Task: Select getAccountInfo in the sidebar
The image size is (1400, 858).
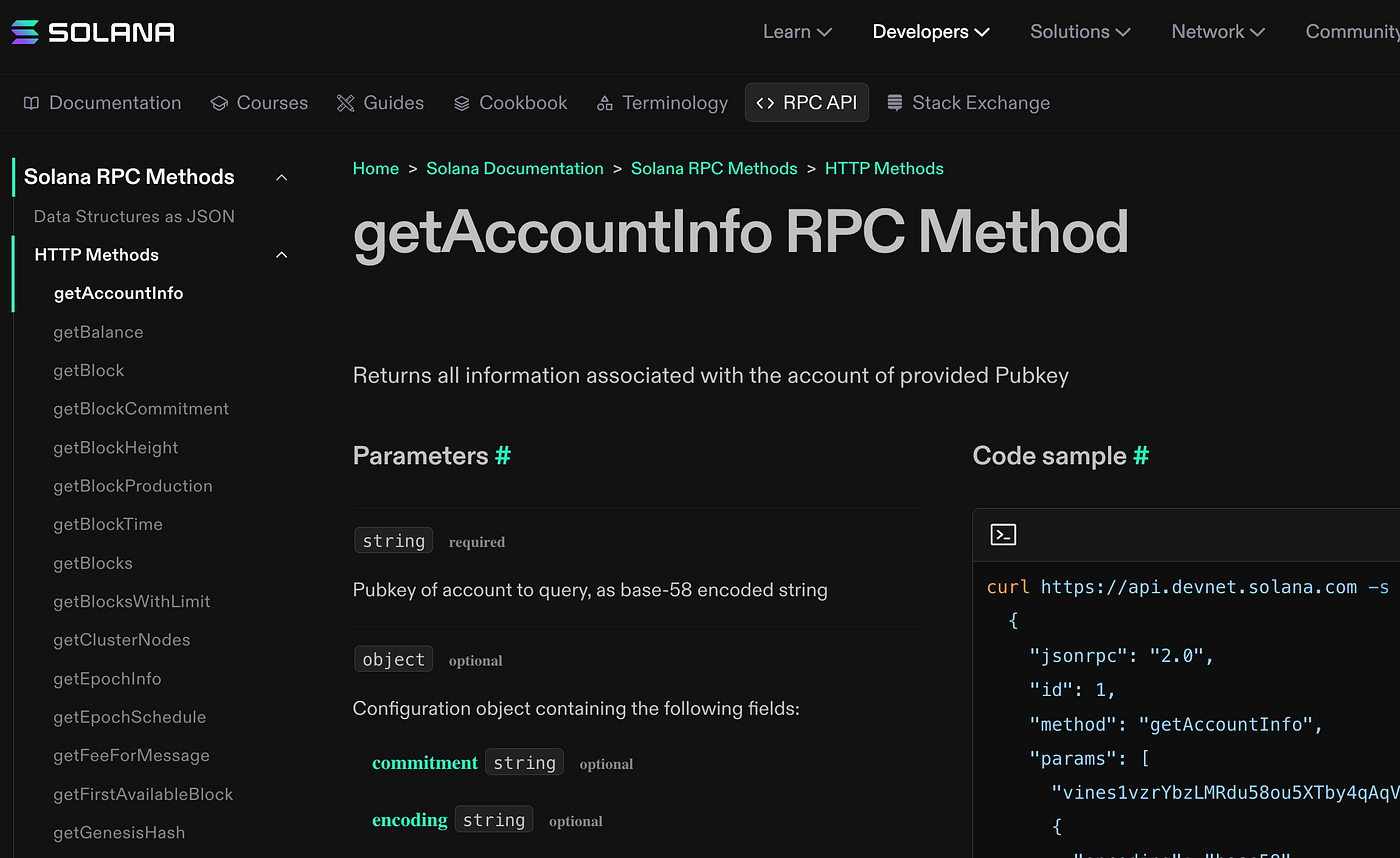Action: coord(118,294)
